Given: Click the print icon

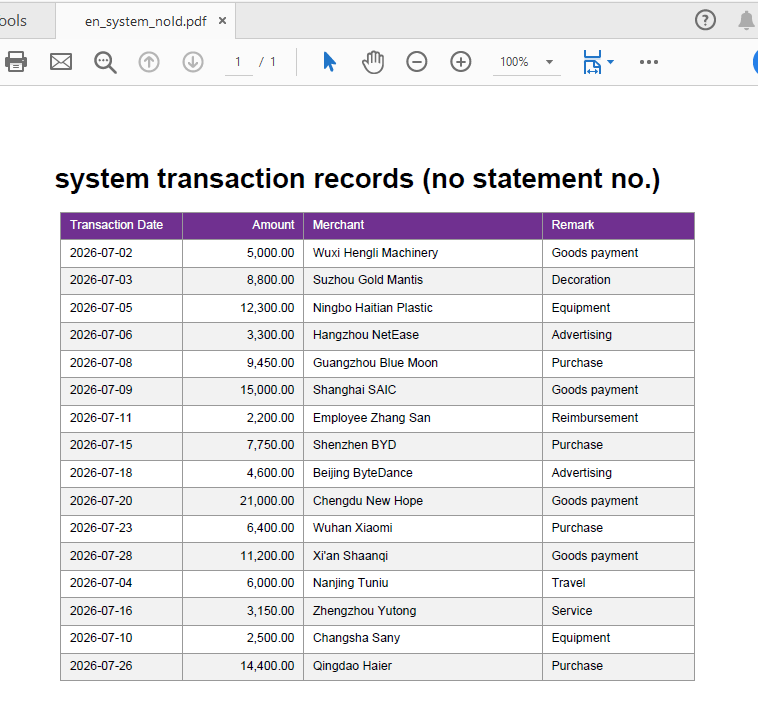Looking at the screenshot, I should click(x=15, y=62).
